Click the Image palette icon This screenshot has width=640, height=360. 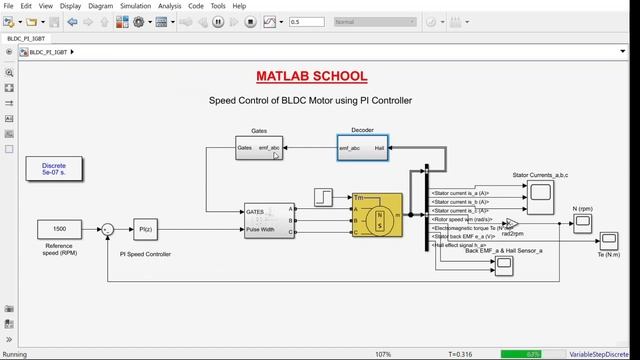[x=9, y=134]
